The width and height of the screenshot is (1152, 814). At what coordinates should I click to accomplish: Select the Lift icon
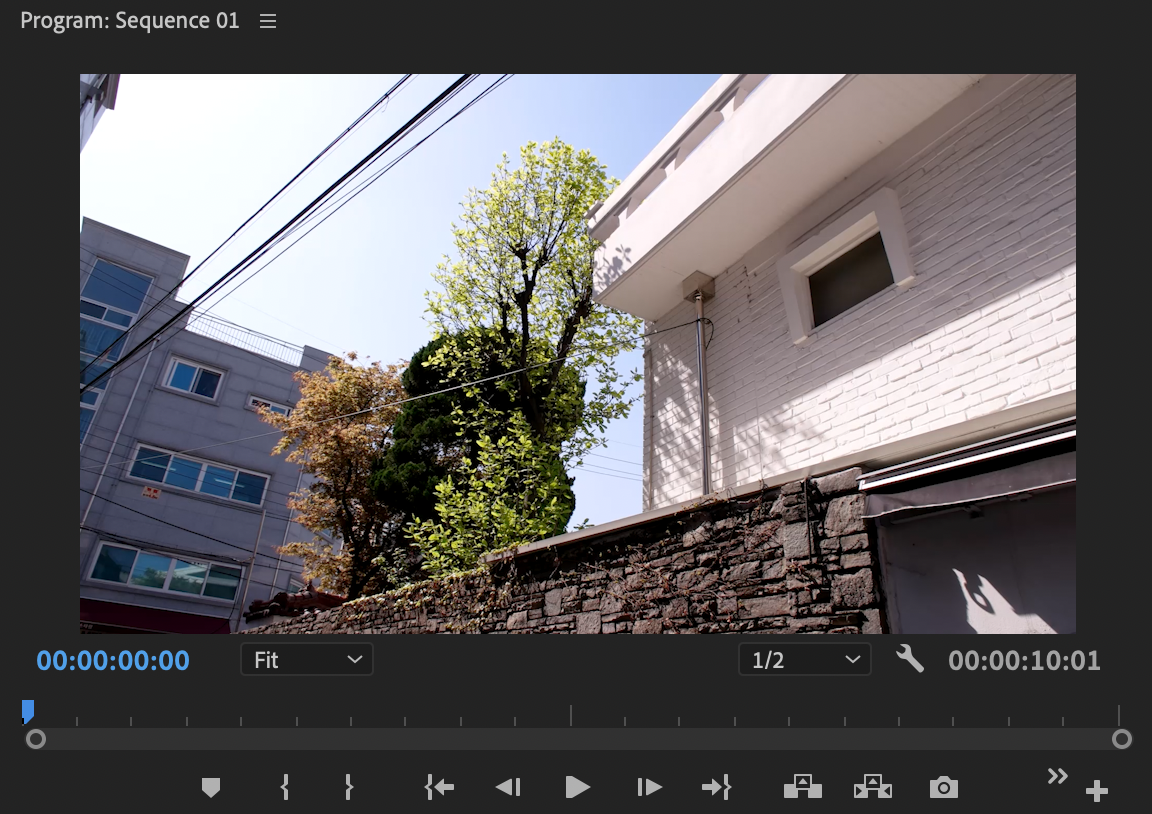click(803, 787)
